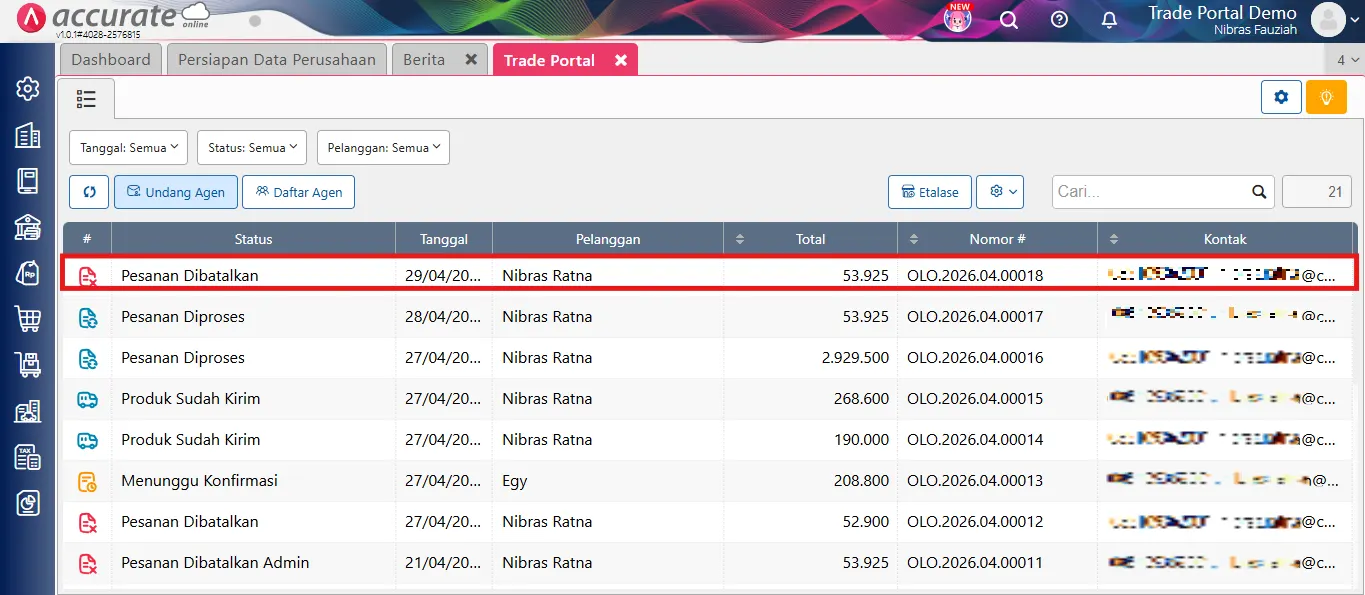Open the inventory trolley icon in sidebar
Viewport: 1365px width, 595px height.
tap(28, 365)
